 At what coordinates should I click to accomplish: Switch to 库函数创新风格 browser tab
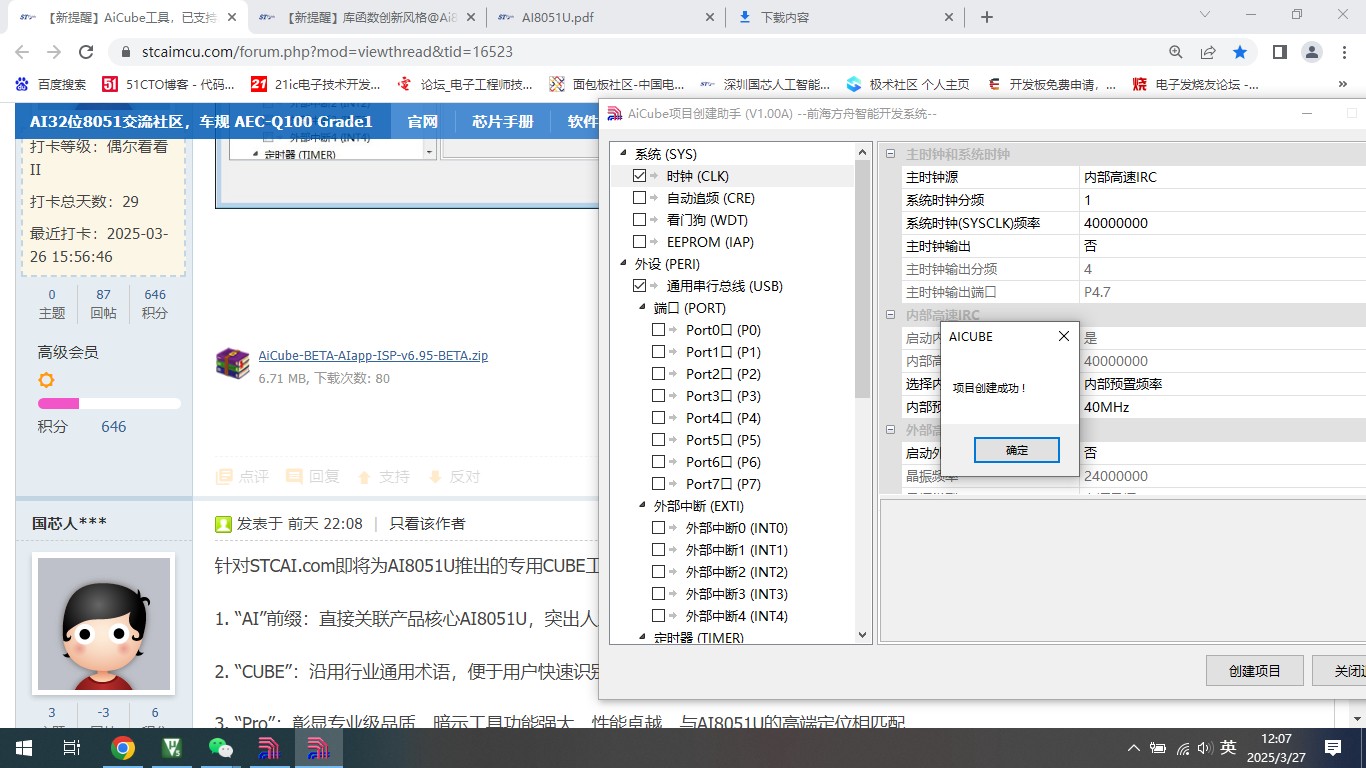point(365,17)
